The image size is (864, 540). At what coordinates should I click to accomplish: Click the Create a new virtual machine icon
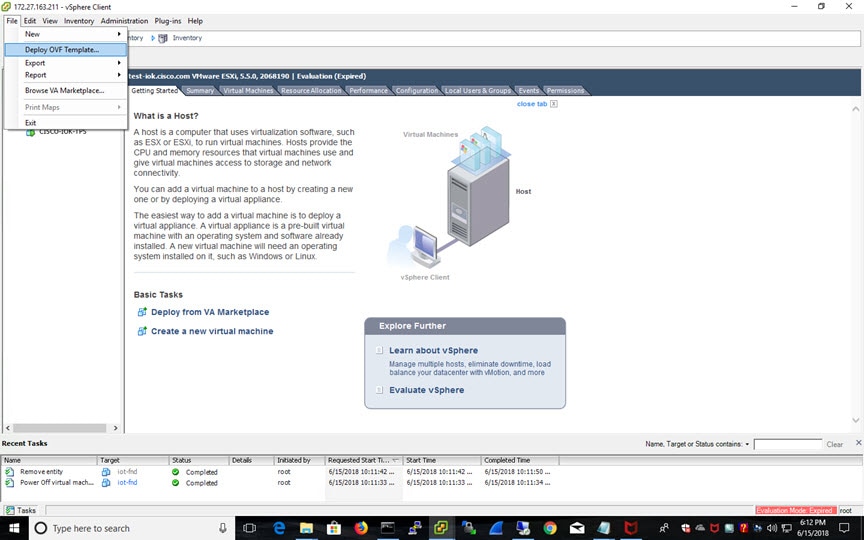click(142, 331)
